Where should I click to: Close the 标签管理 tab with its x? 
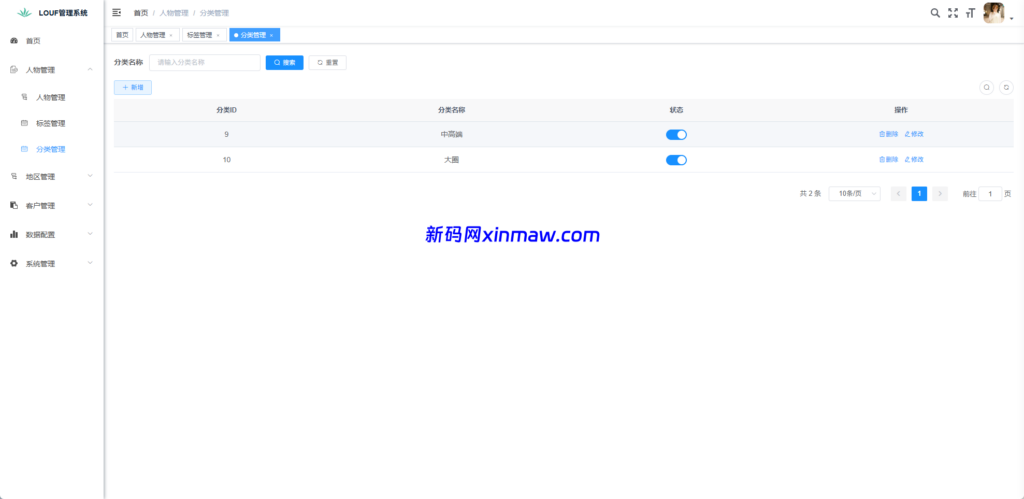click(217, 35)
